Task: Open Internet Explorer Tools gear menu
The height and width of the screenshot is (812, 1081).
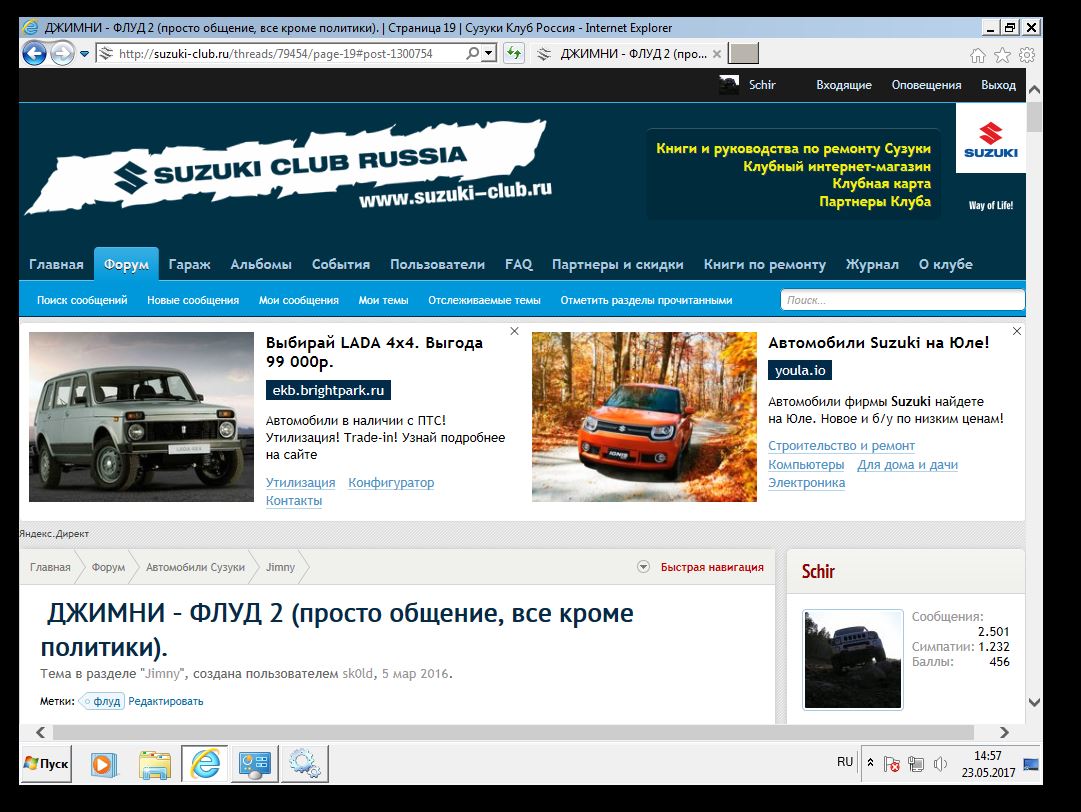Action: coord(1027,55)
